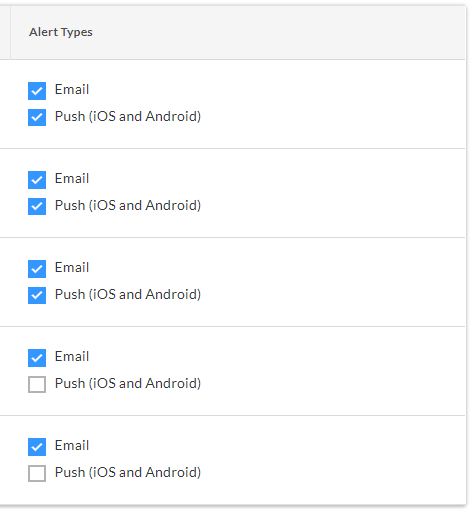Click the 'Email' label text in first row
The height and width of the screenshot is (512, 472).
72,89
